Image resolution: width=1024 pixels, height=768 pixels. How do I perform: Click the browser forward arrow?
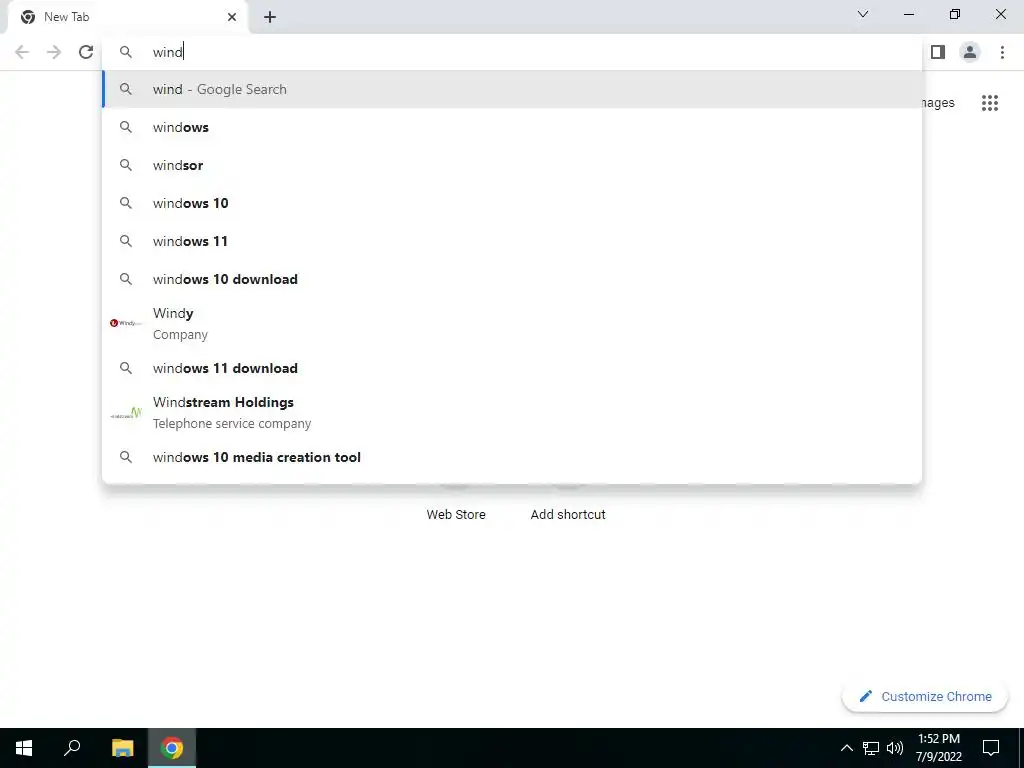54,52
